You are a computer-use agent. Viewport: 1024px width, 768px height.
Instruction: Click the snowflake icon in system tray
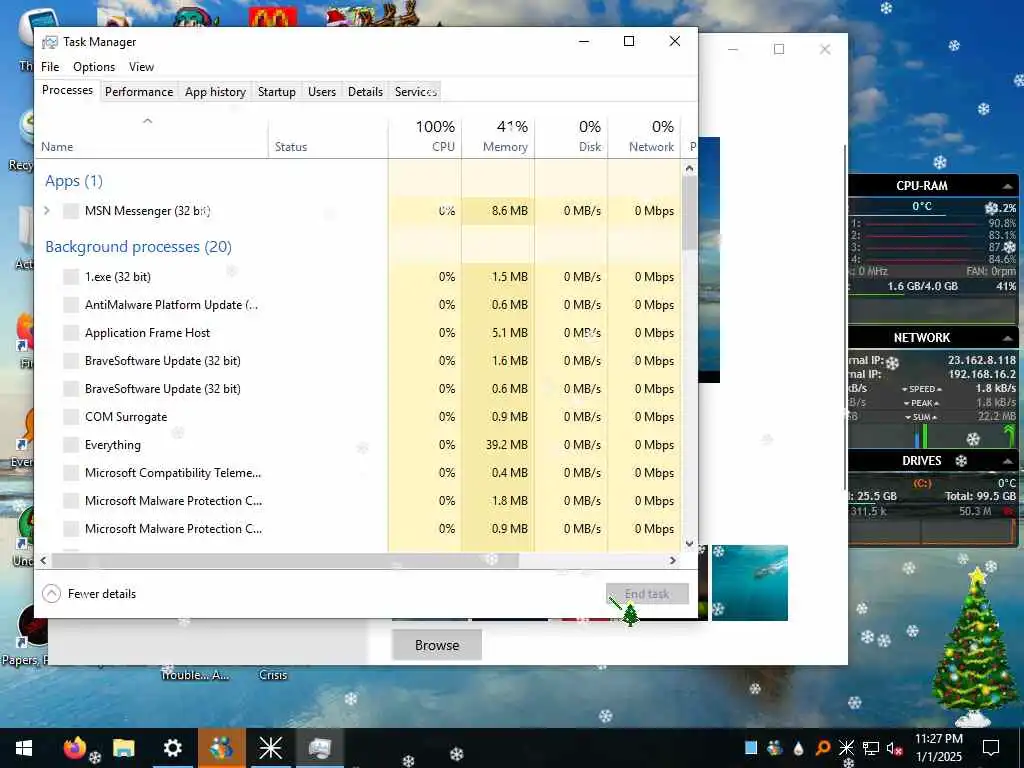(846, 748)
